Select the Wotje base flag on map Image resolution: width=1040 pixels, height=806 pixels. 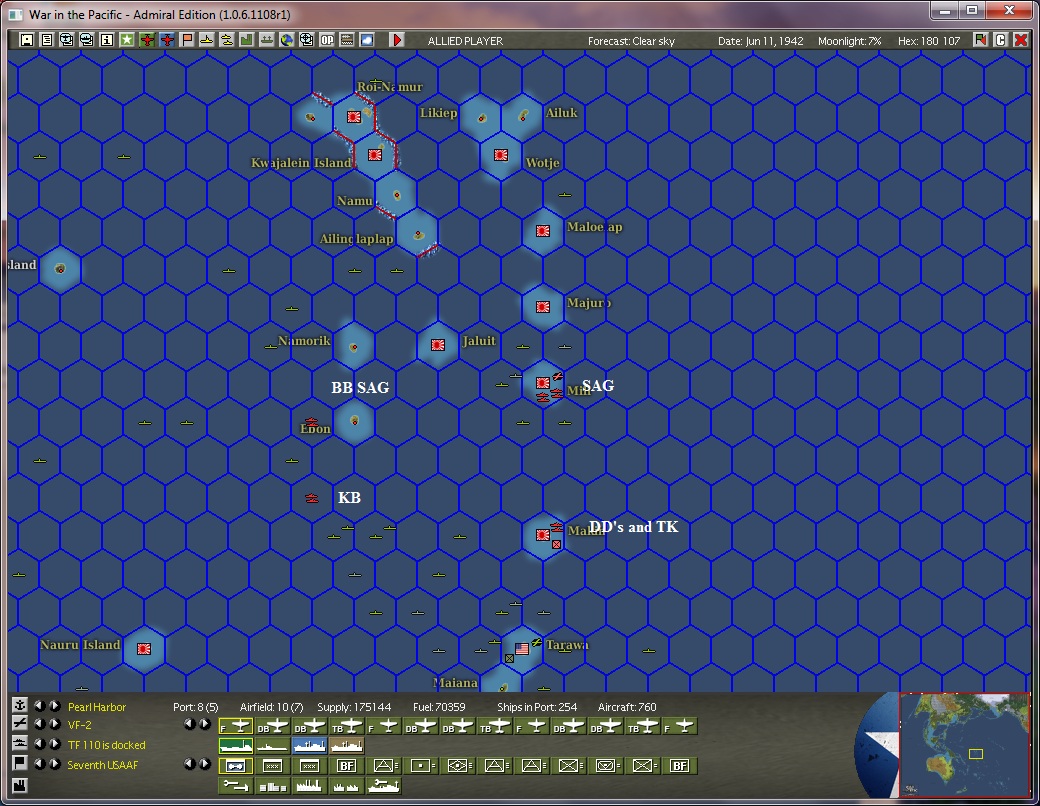click(x=501, y=155)
